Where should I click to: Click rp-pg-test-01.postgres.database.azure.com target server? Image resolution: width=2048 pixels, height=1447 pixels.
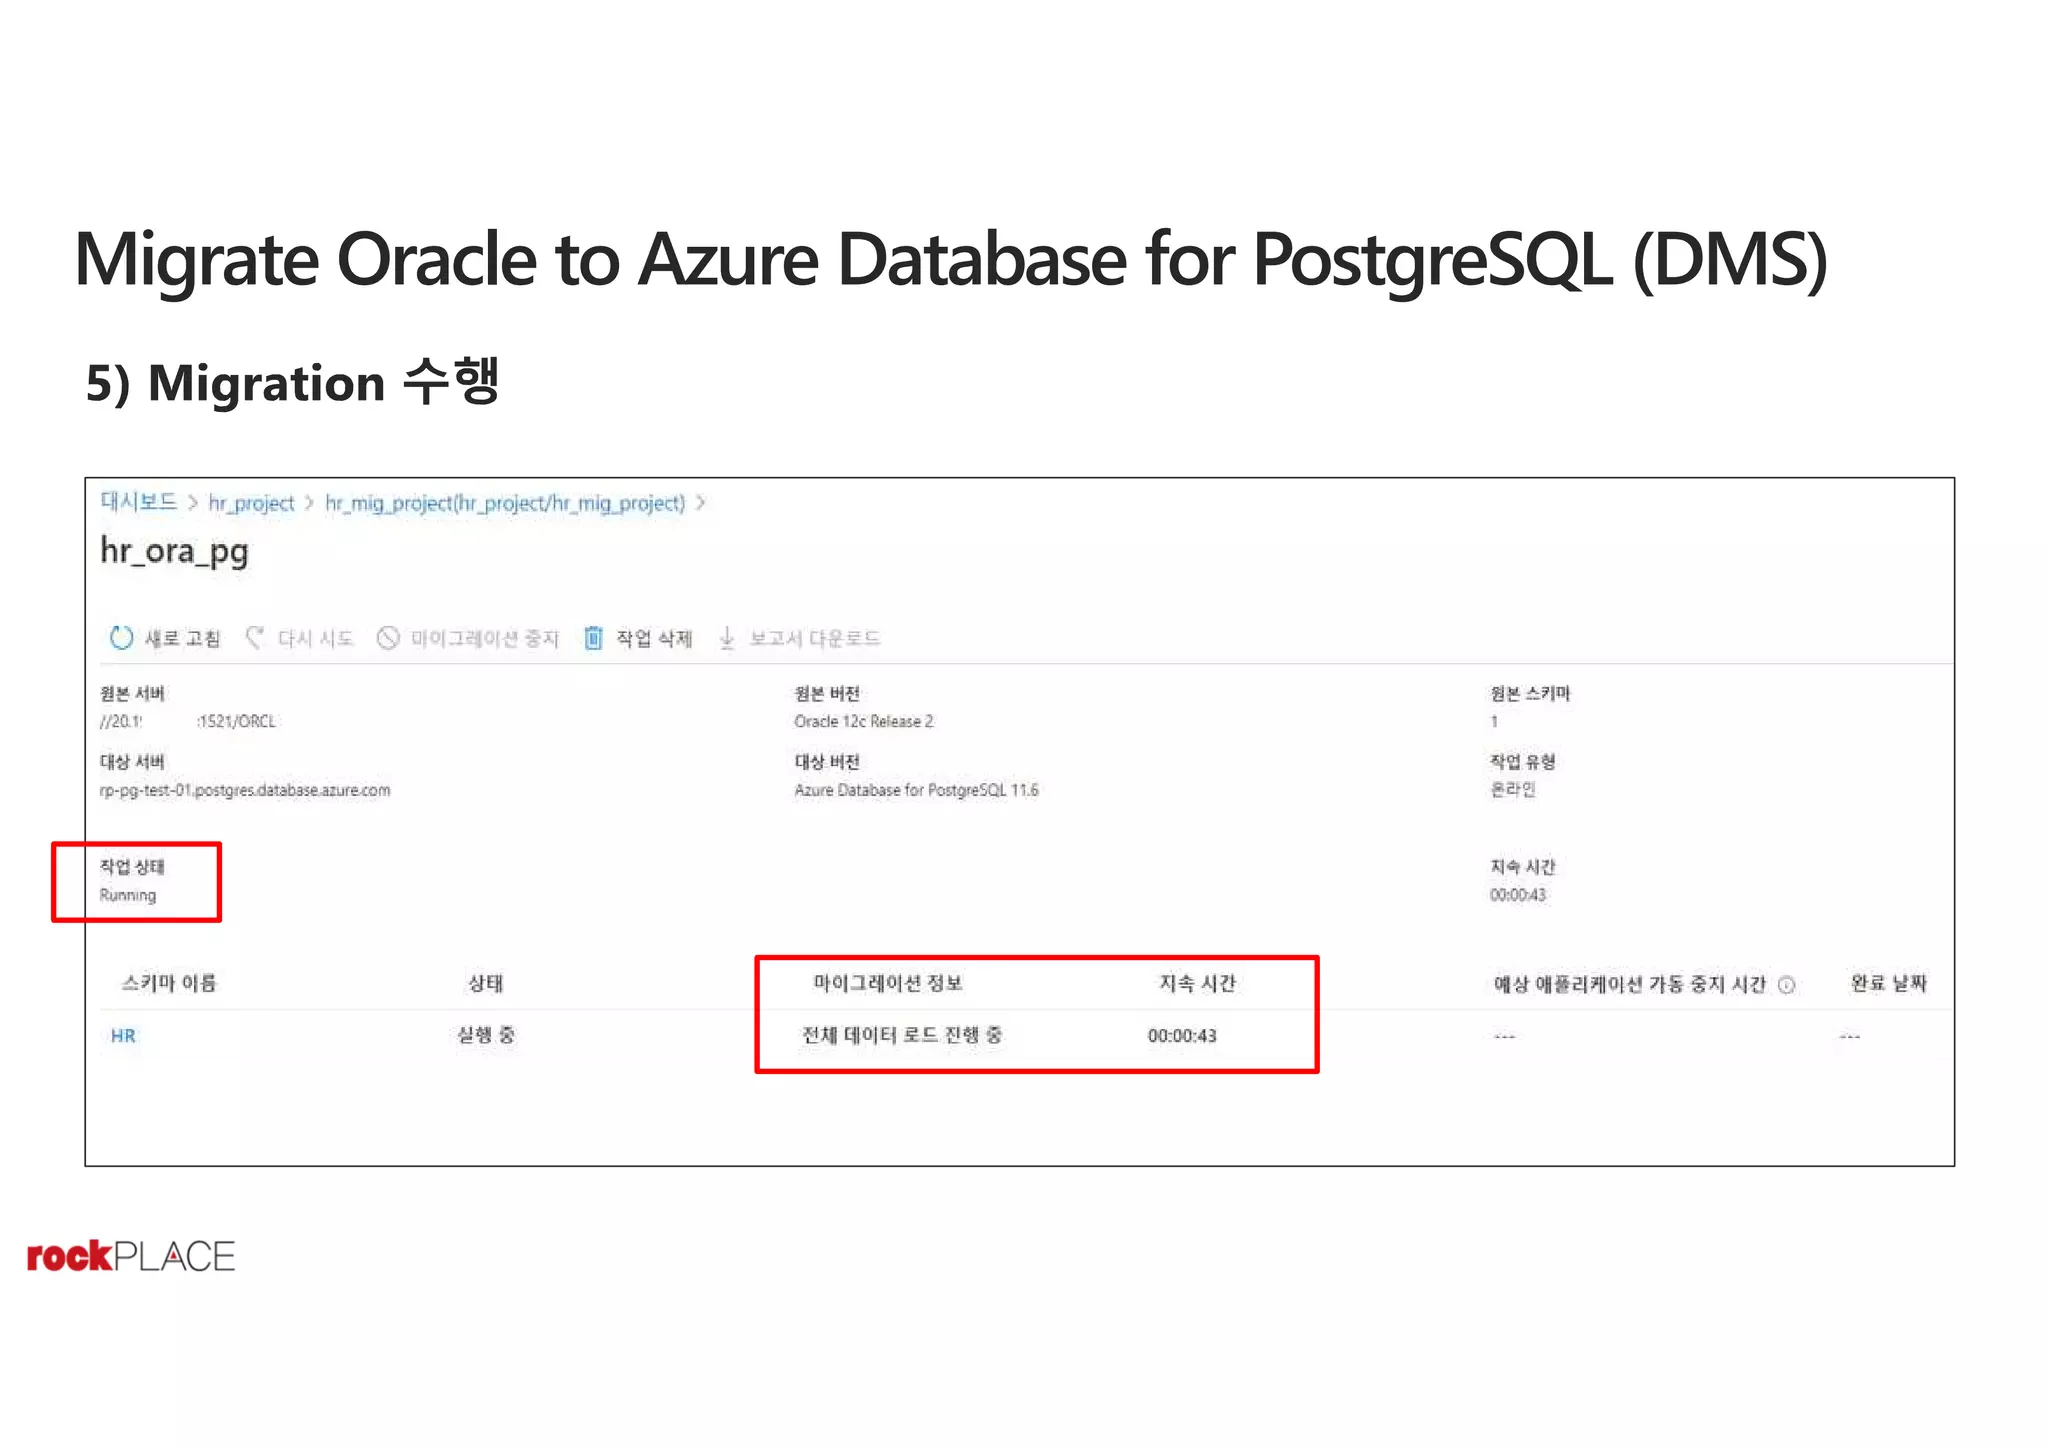point(245,790)
